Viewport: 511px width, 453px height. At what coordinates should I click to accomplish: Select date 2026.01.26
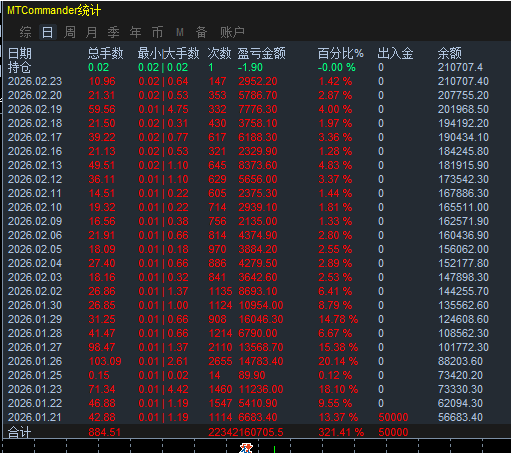pos(35,361)
